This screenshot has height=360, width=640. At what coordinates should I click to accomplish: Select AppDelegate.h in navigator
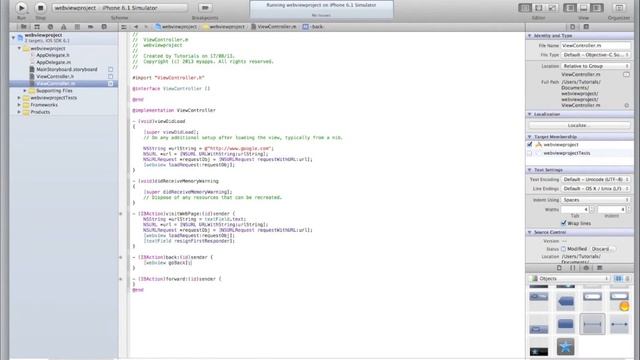pos(53,55)
